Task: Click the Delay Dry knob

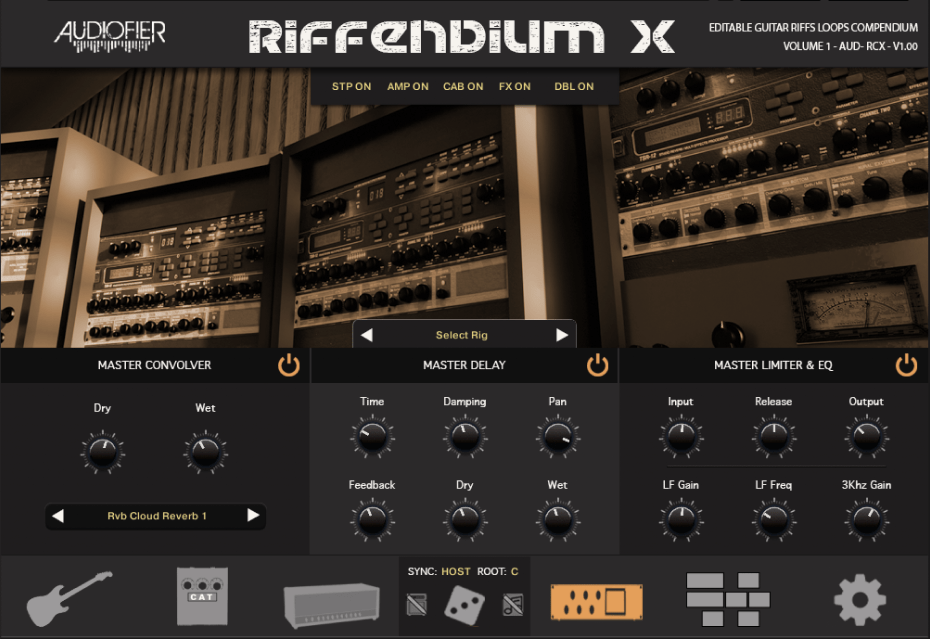Action: 464,520
